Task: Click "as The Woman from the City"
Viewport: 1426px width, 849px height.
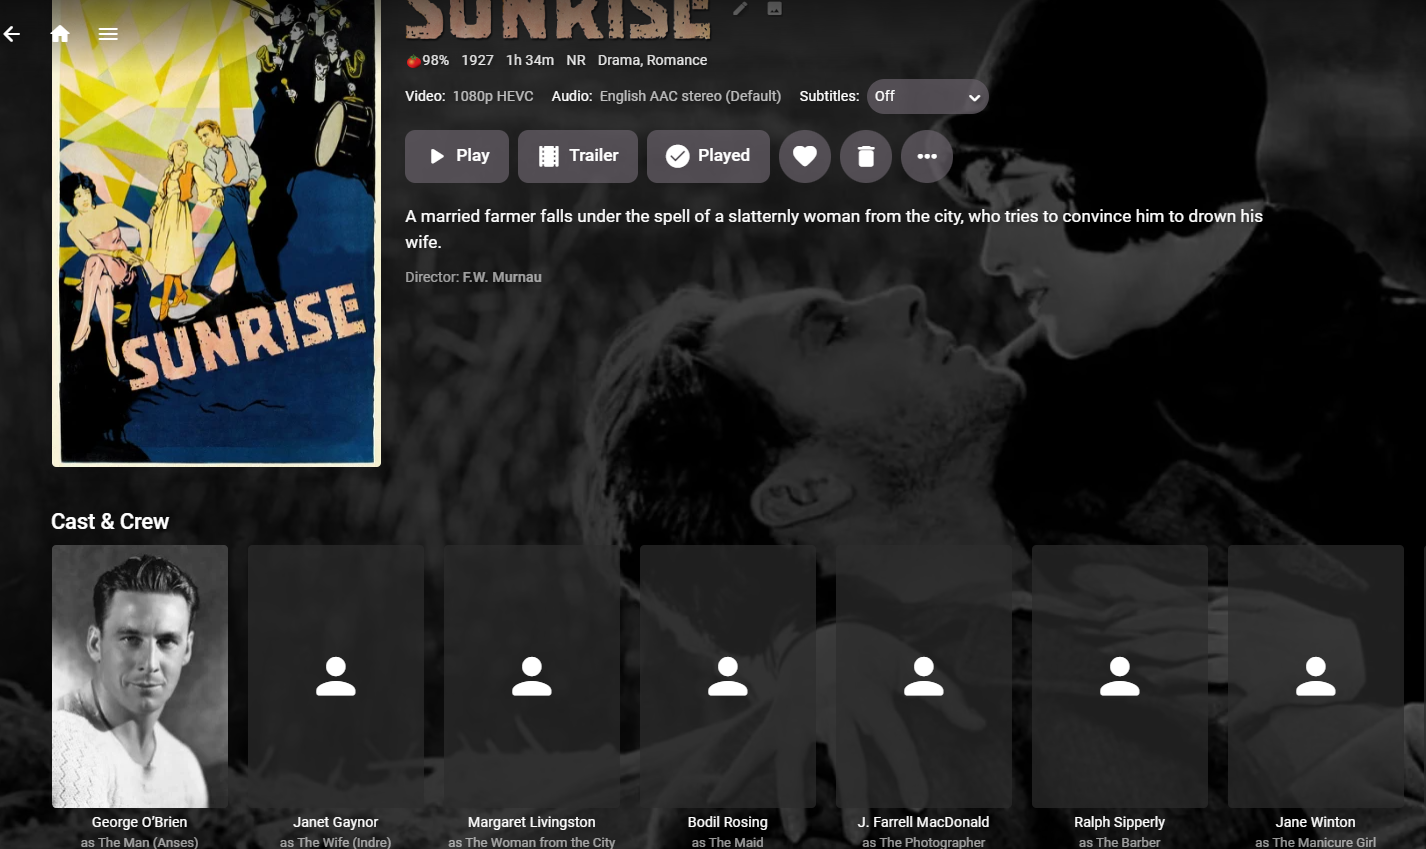Action: (x=532, y=842)
